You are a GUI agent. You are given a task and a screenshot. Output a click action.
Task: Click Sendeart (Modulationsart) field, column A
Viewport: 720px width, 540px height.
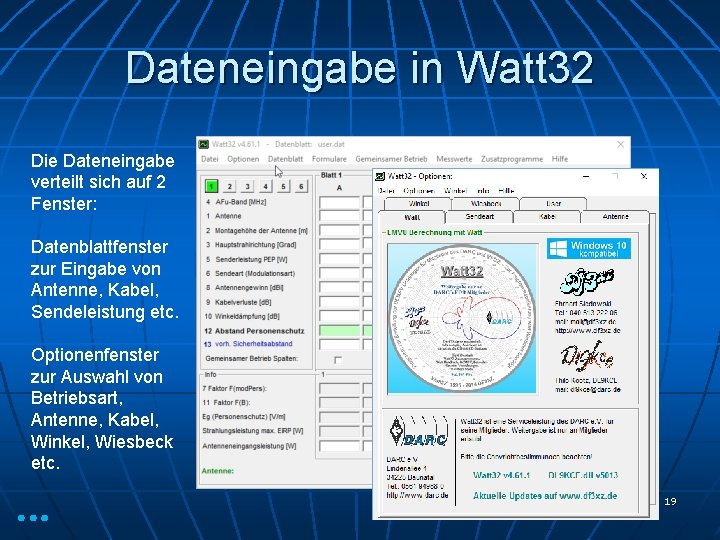coord(339,274)
